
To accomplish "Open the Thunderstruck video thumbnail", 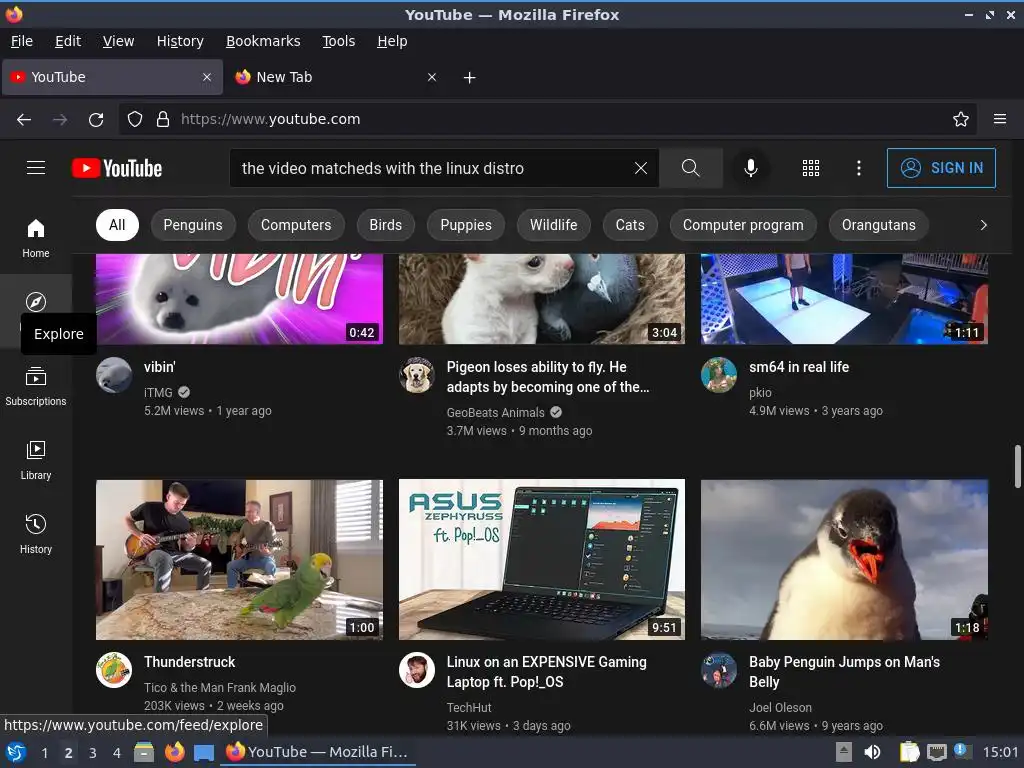I will click(239, 560).
